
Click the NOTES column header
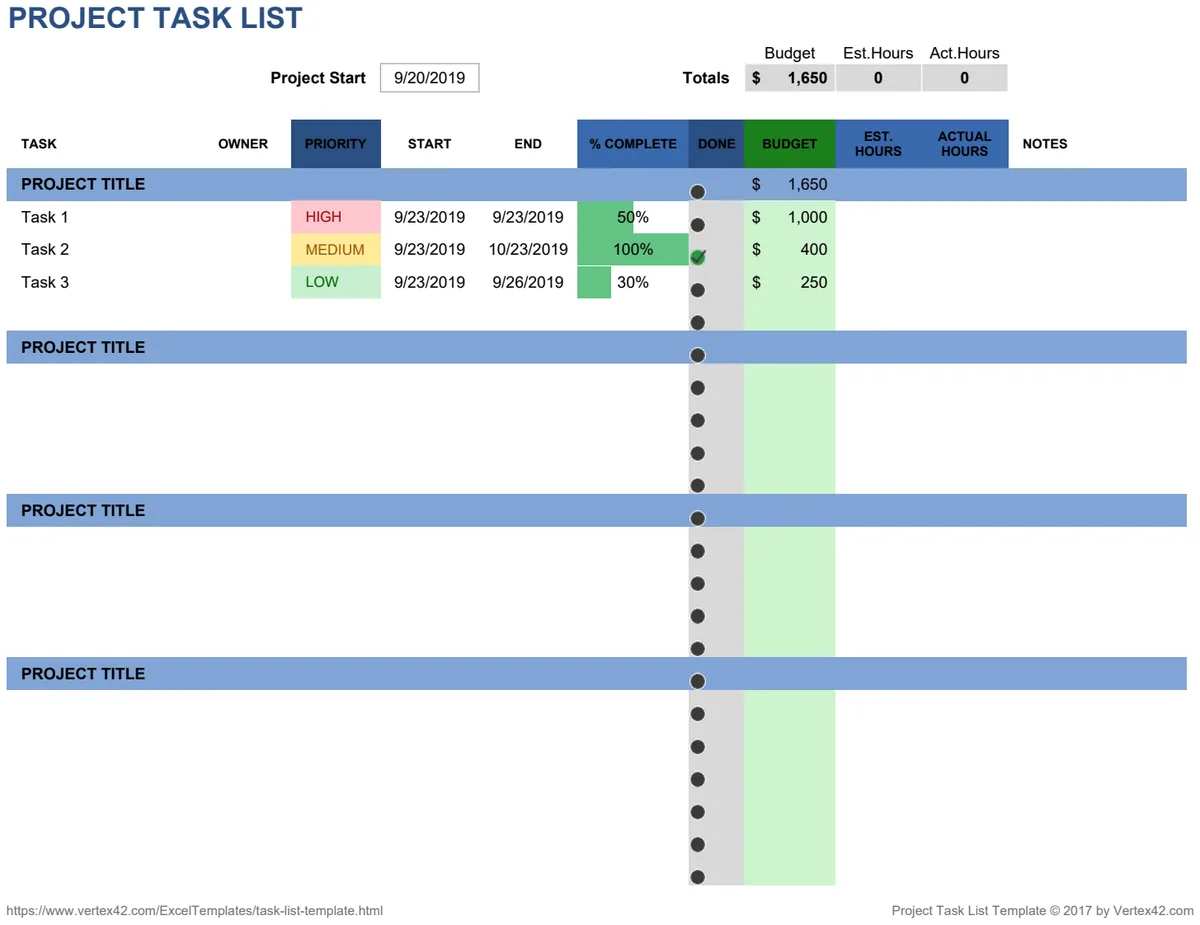pos(1045,144)
